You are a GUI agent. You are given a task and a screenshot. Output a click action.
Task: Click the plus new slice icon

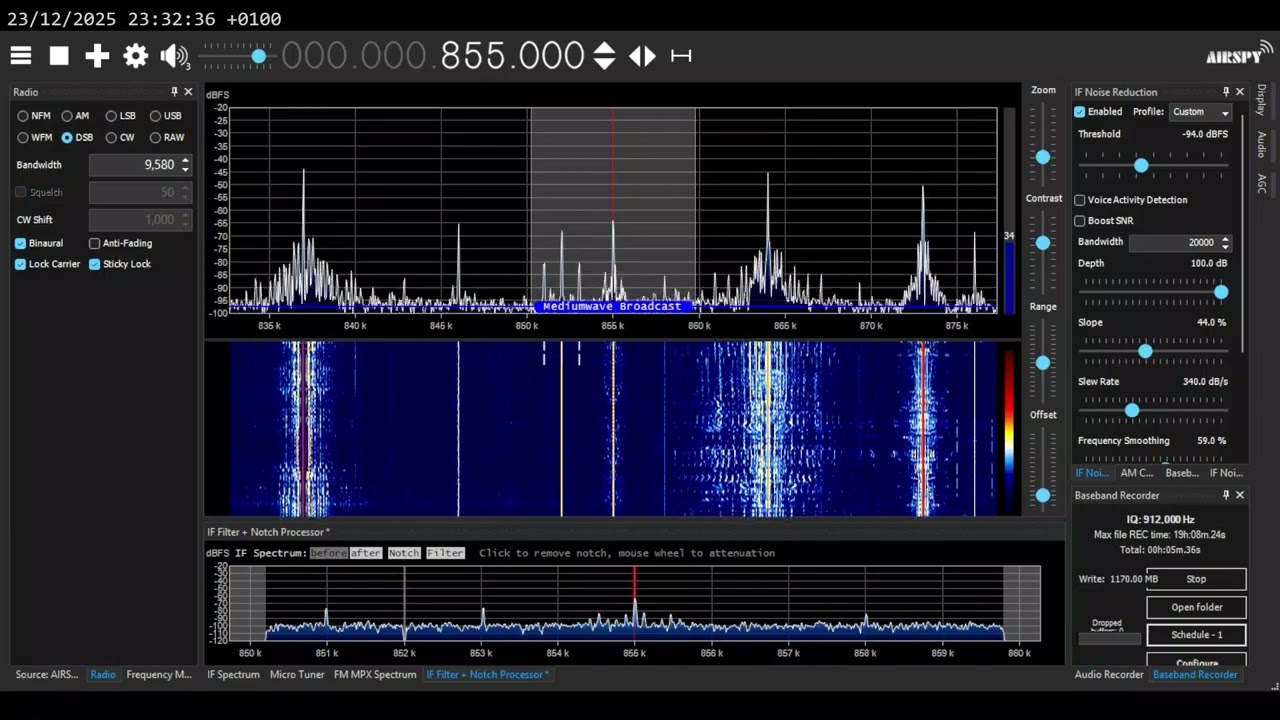pos(97,56)
